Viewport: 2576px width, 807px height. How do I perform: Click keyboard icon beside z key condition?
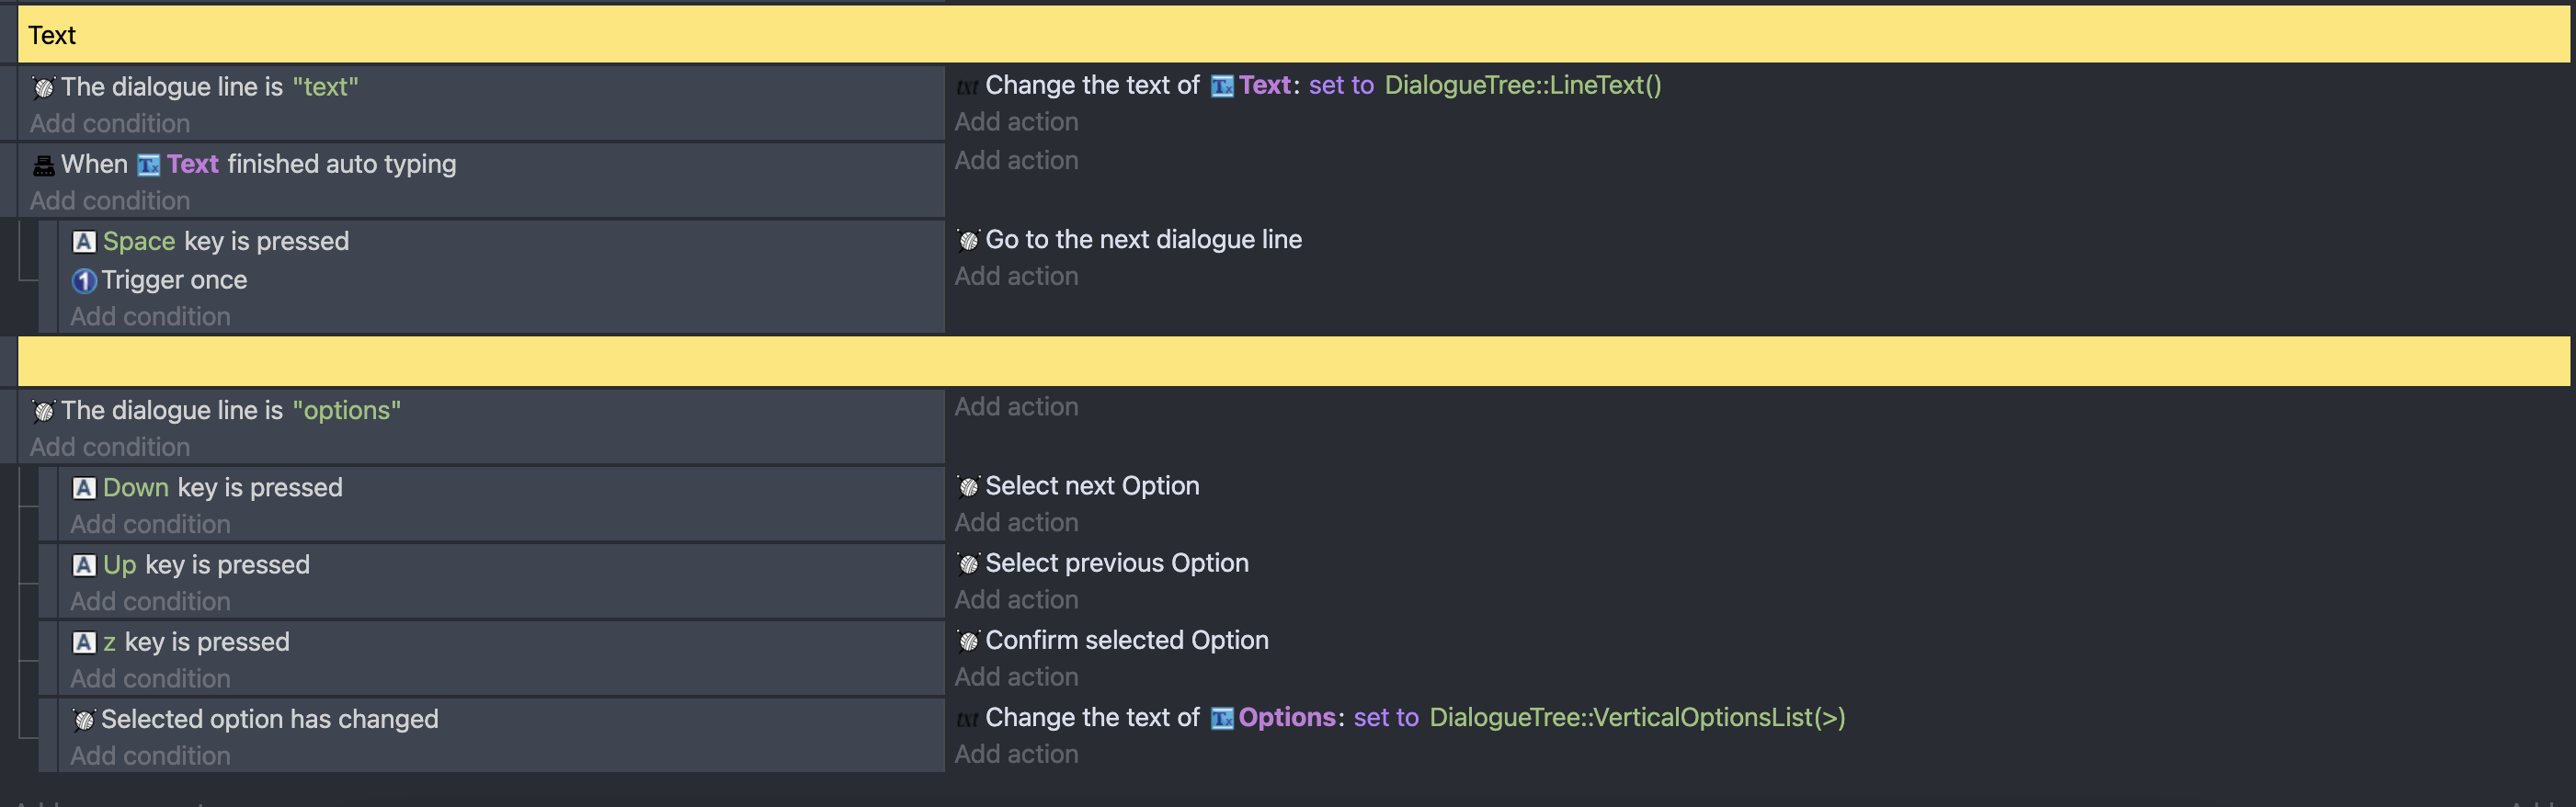[84, 642]
